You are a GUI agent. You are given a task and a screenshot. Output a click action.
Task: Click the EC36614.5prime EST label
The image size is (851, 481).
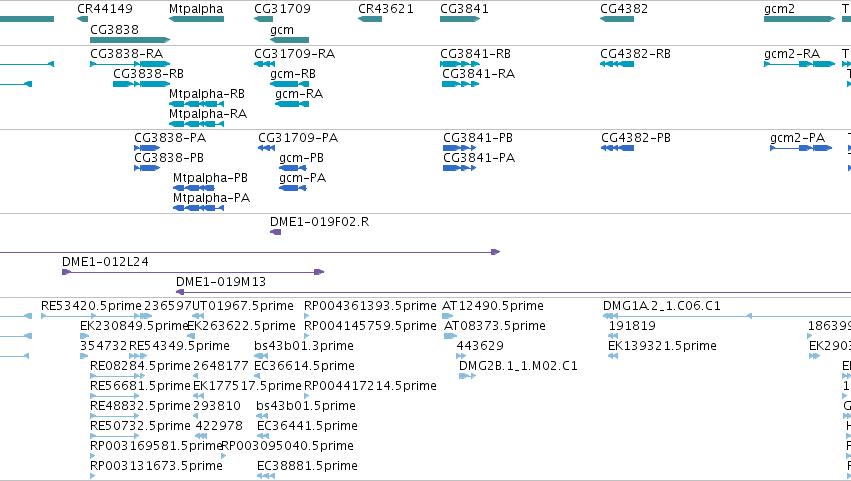point(304,366)
